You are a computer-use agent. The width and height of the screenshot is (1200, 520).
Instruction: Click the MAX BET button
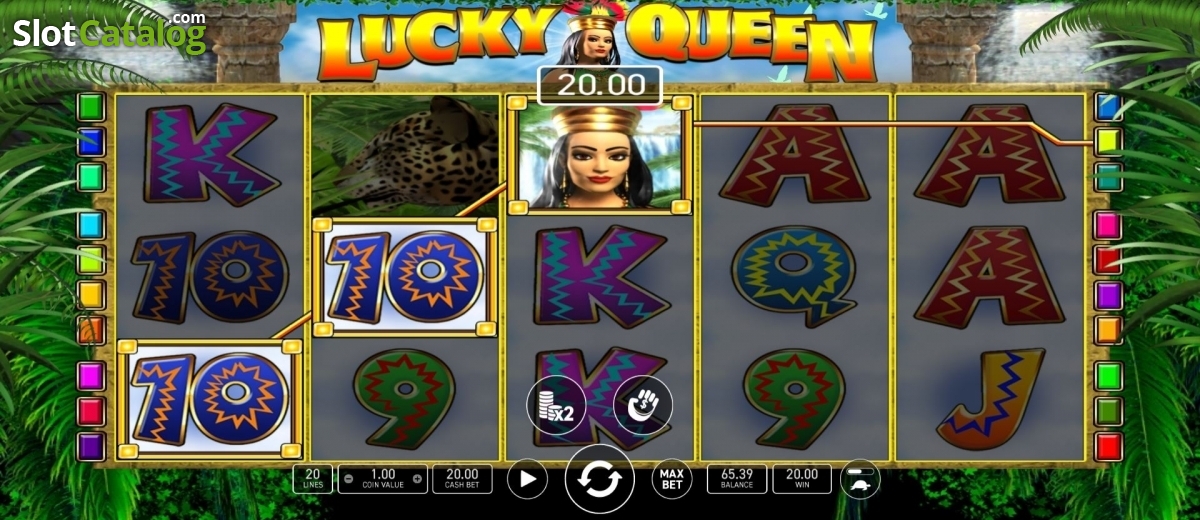point(672,479)
